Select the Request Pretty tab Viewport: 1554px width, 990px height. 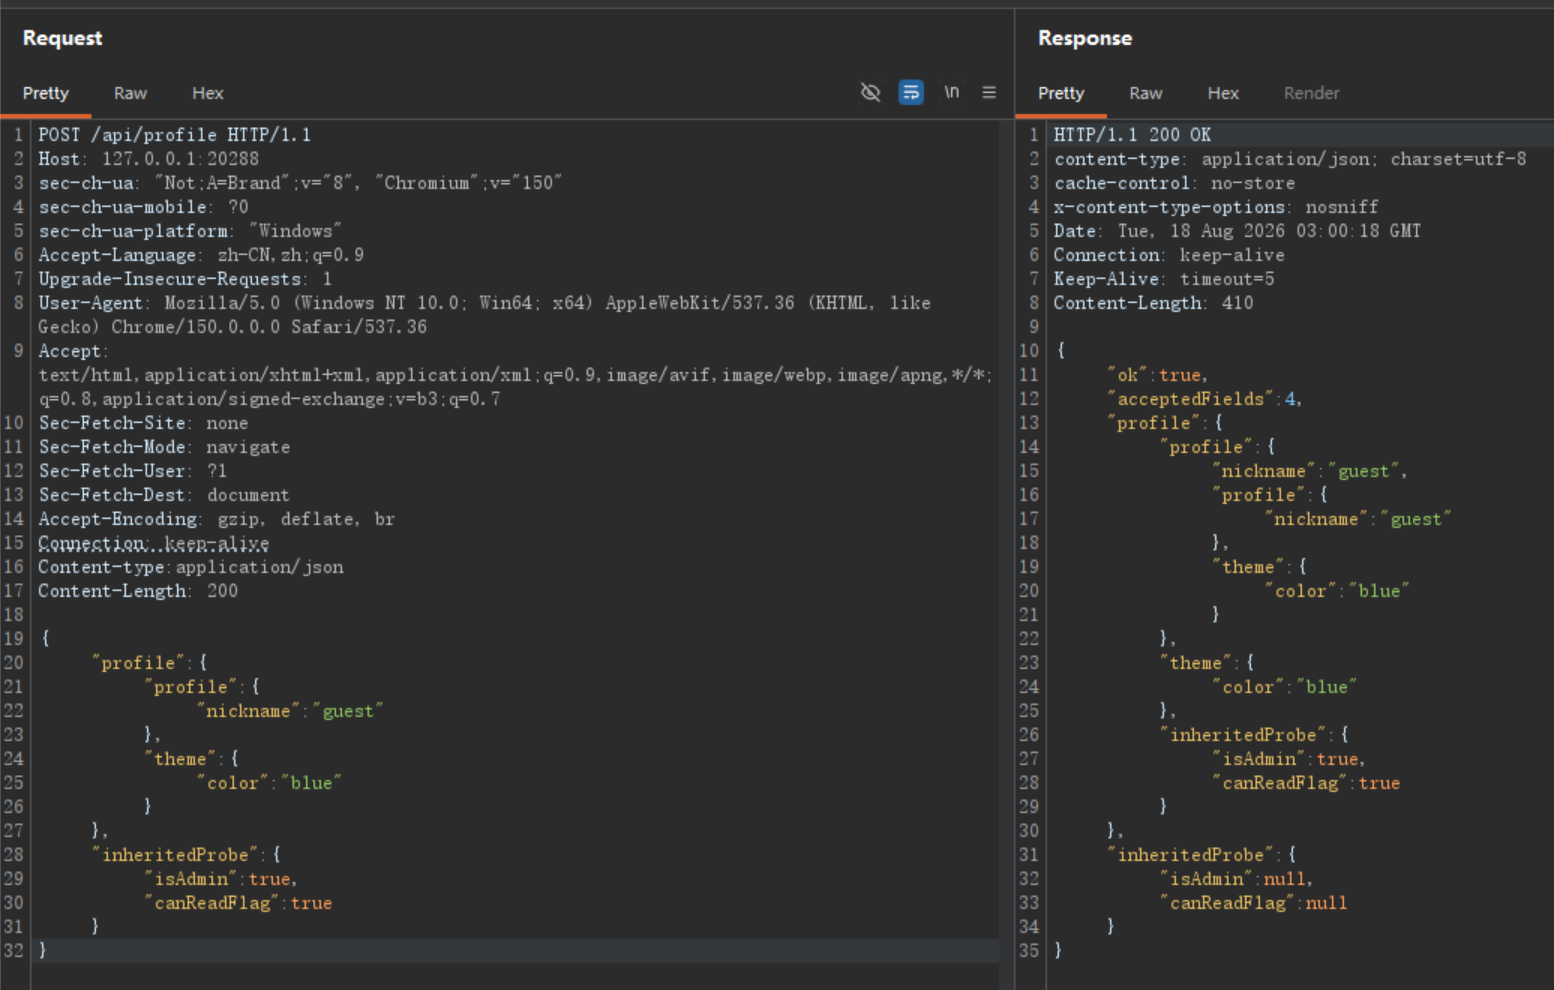point(46,93)
